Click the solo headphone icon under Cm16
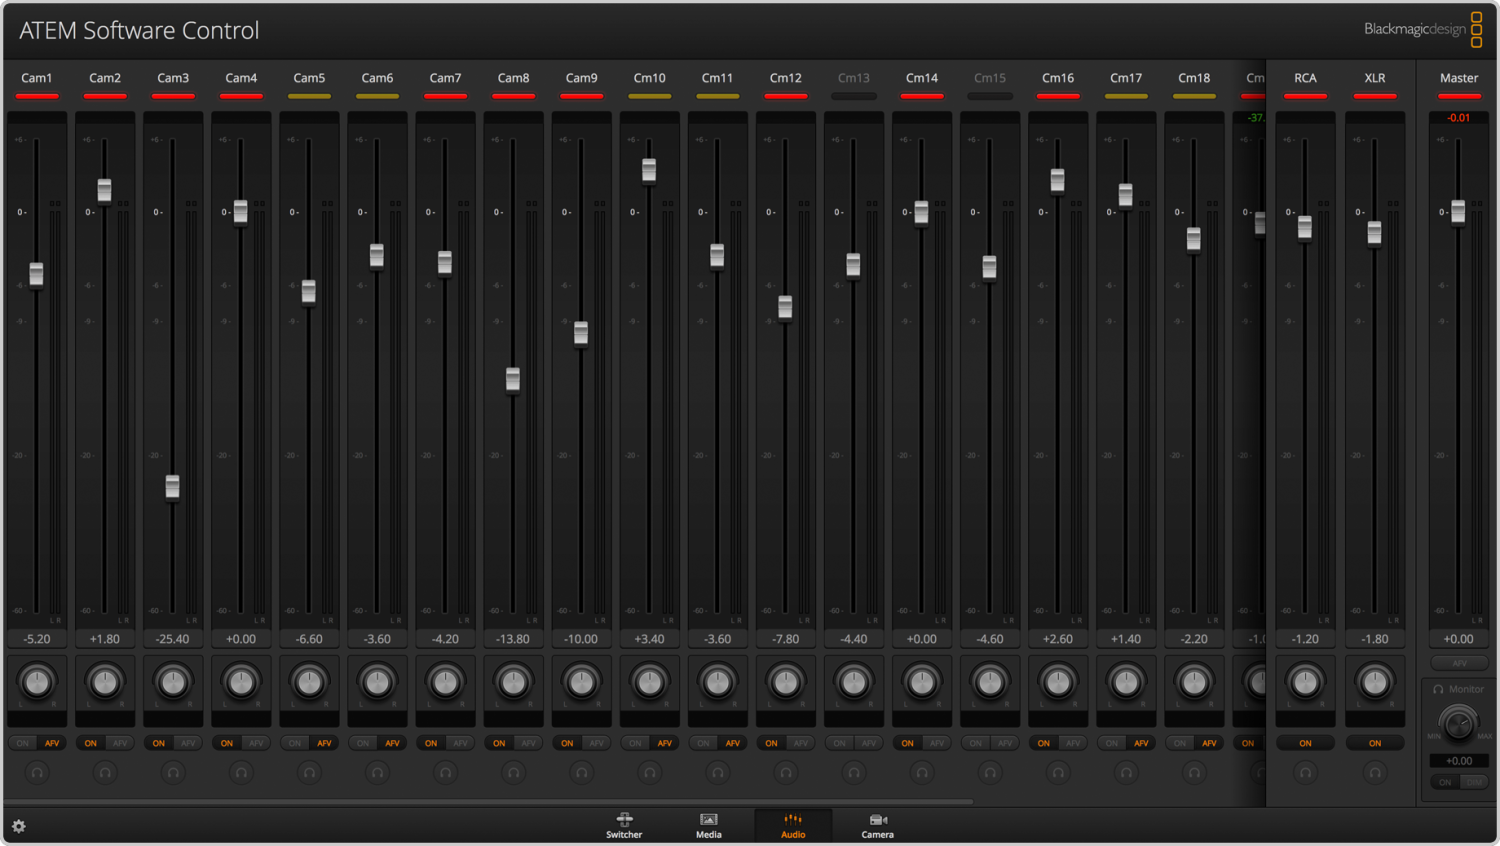This screenshot has width=1500, height=846. (x=1058, y=772)
